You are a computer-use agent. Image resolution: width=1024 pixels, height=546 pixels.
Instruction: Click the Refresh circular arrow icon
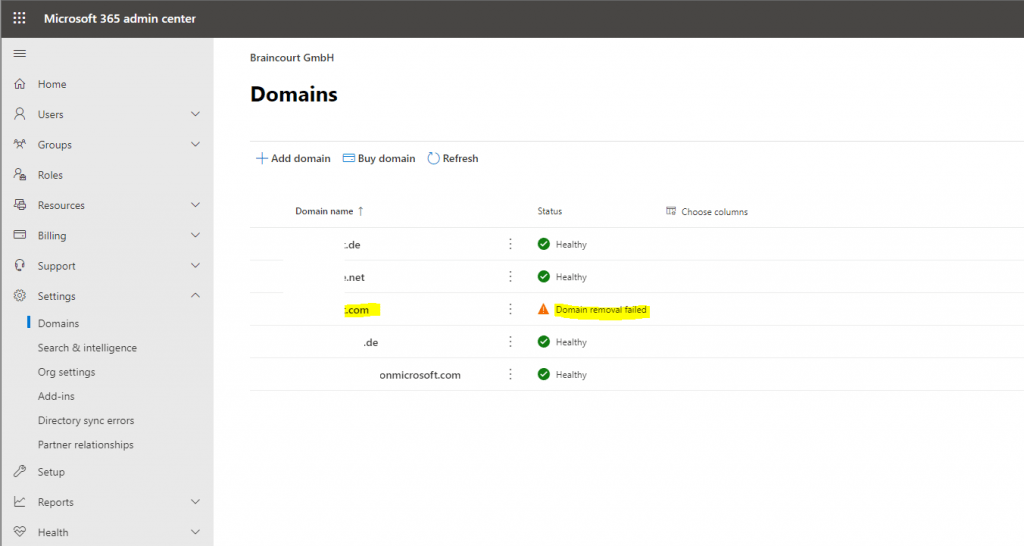pyautogui.click(x=433, y=158)
